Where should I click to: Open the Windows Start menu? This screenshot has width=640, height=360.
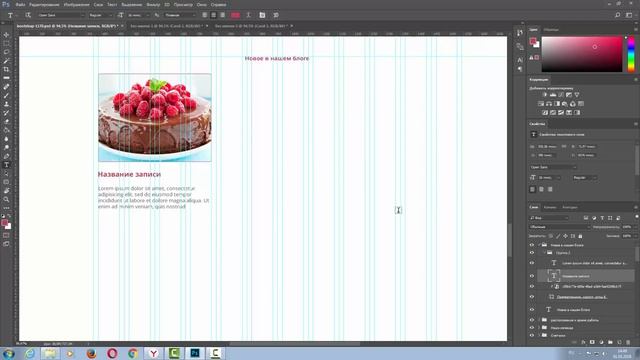point(9,353)
